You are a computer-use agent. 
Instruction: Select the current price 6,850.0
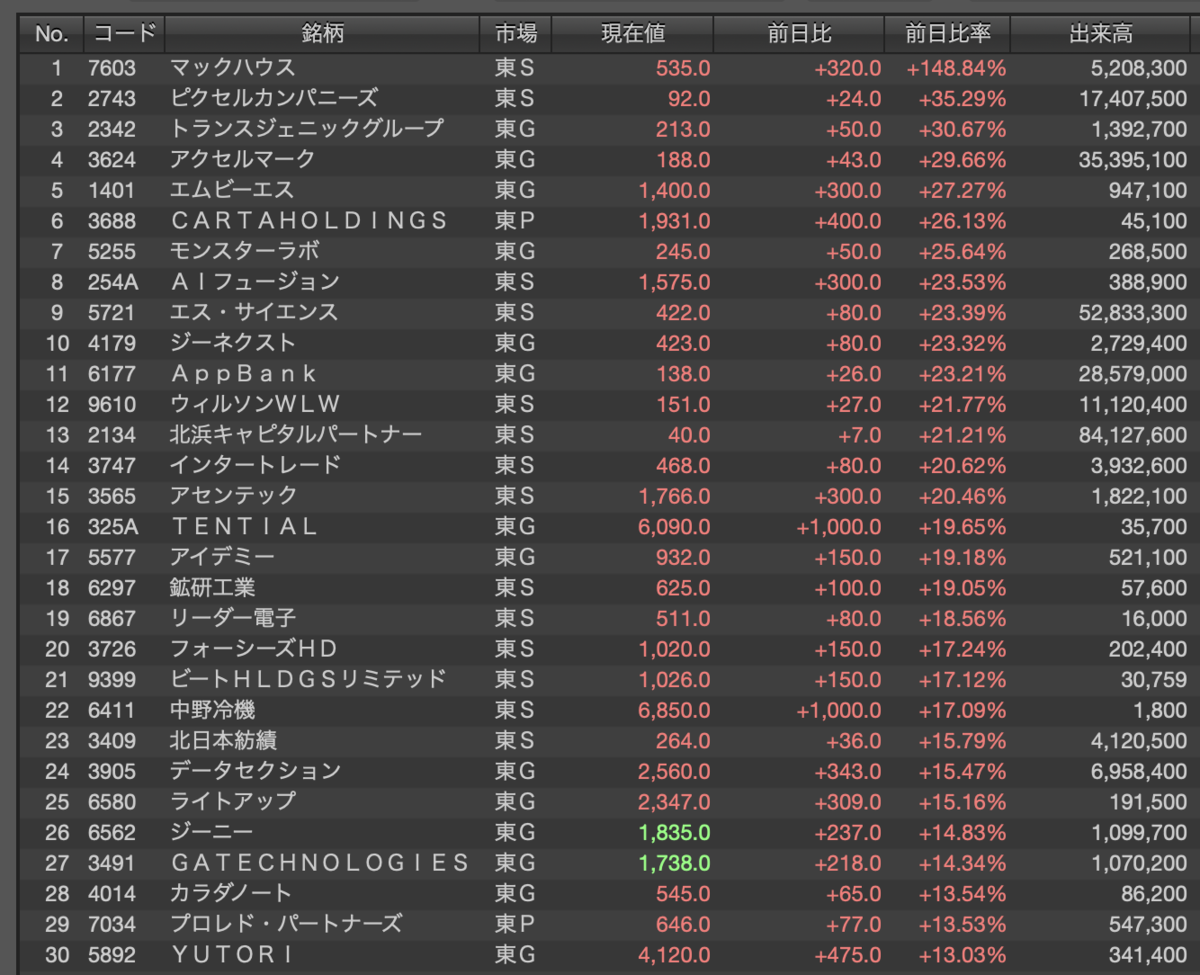coord(674,709)
